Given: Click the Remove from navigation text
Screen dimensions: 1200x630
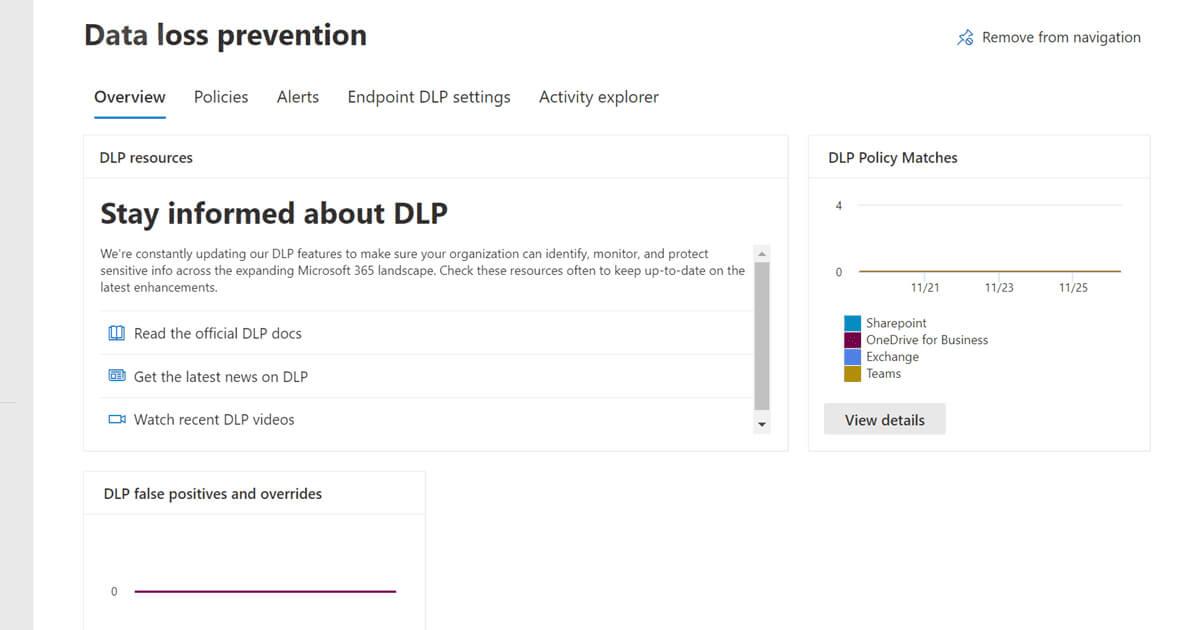Looking at the screenshot, I should [1061, 38].
